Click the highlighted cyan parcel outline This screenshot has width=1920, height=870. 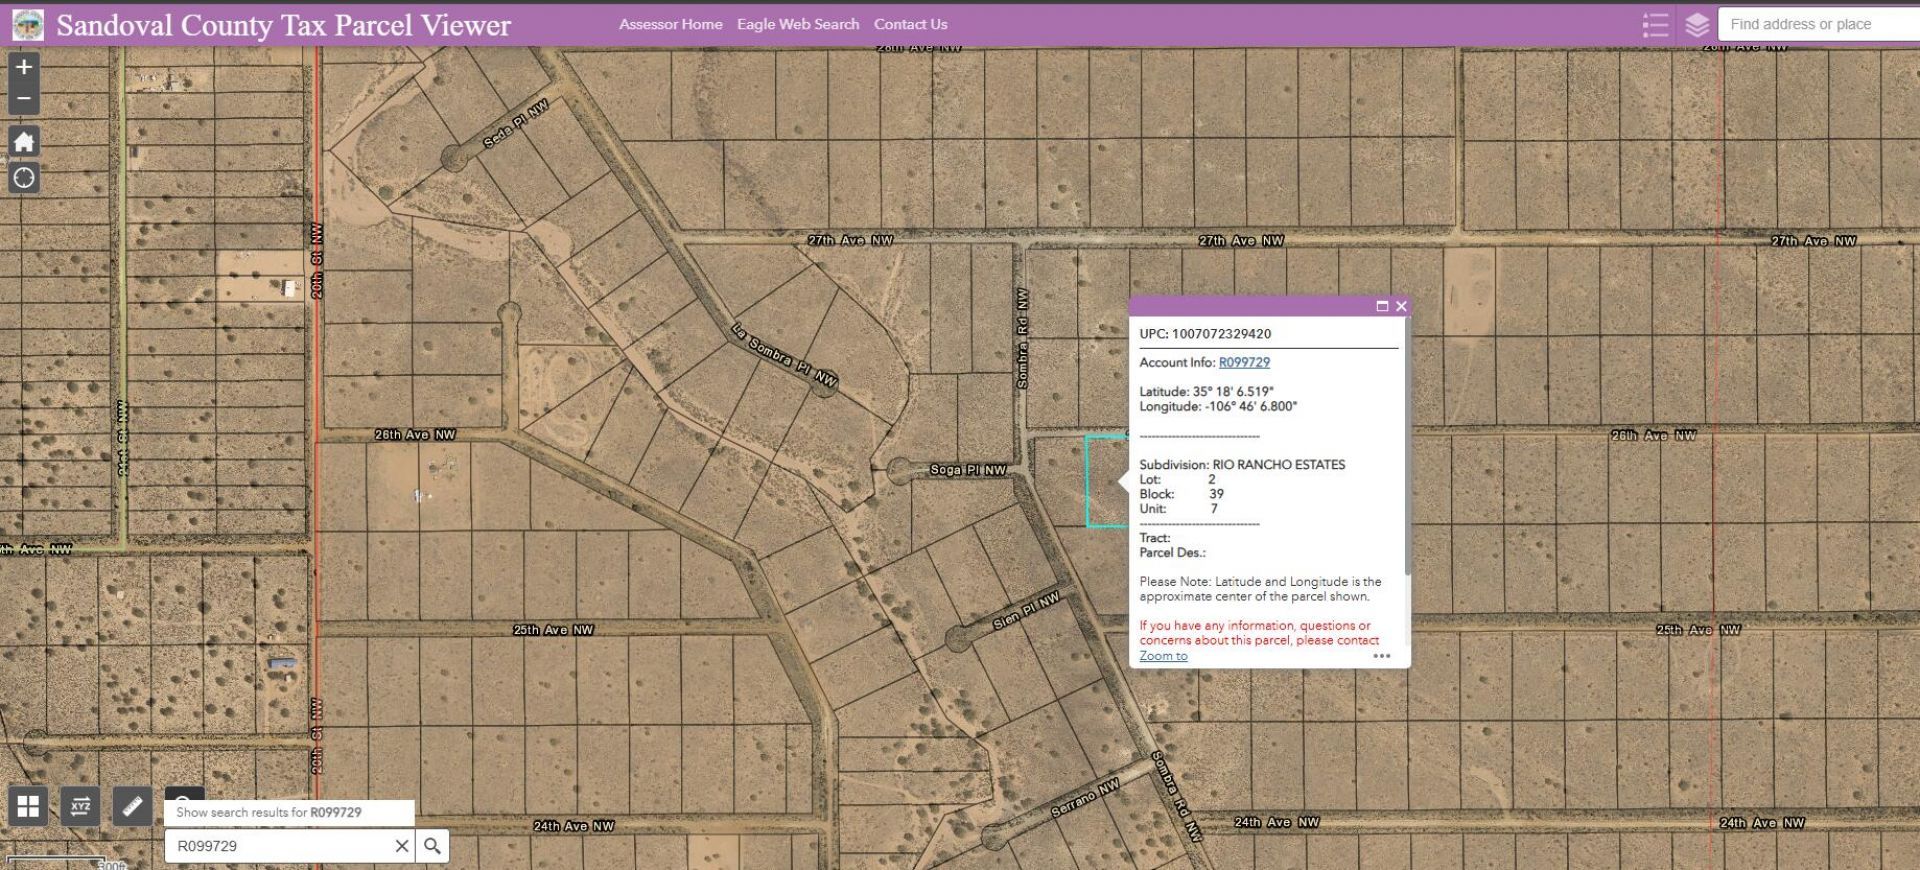point(1105,480)
